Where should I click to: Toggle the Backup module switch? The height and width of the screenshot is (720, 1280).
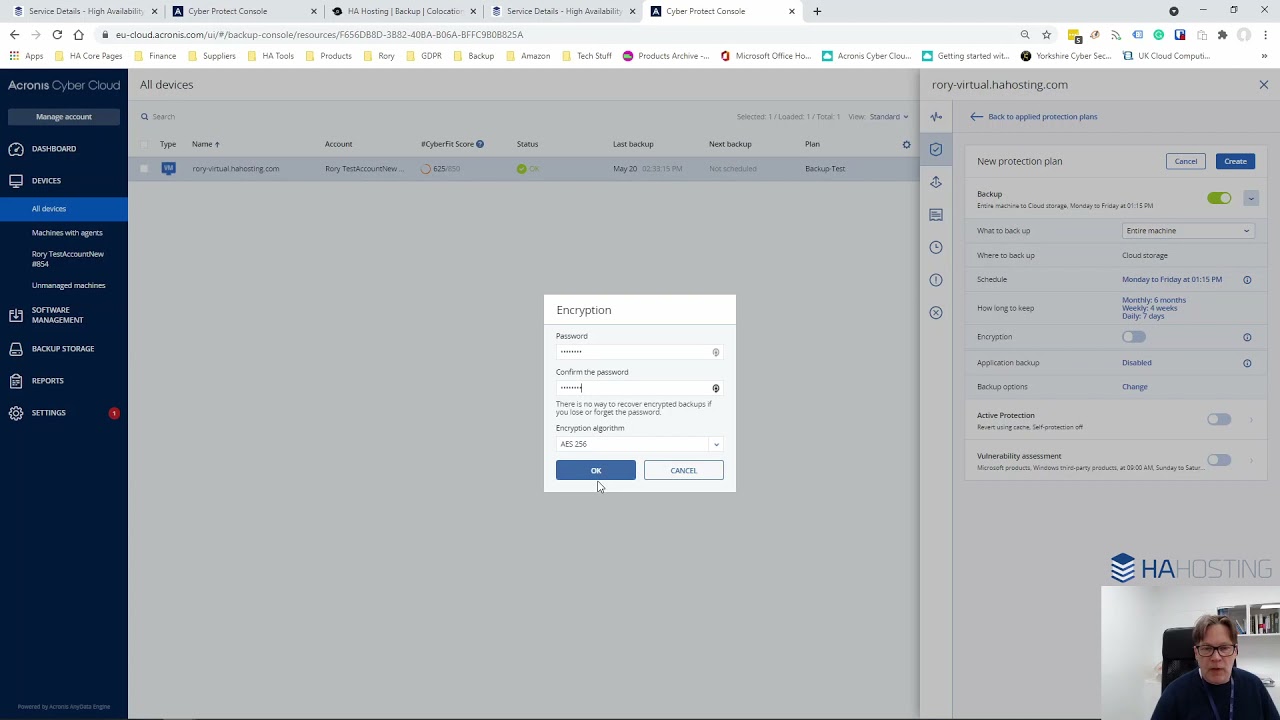point(1219,198)
